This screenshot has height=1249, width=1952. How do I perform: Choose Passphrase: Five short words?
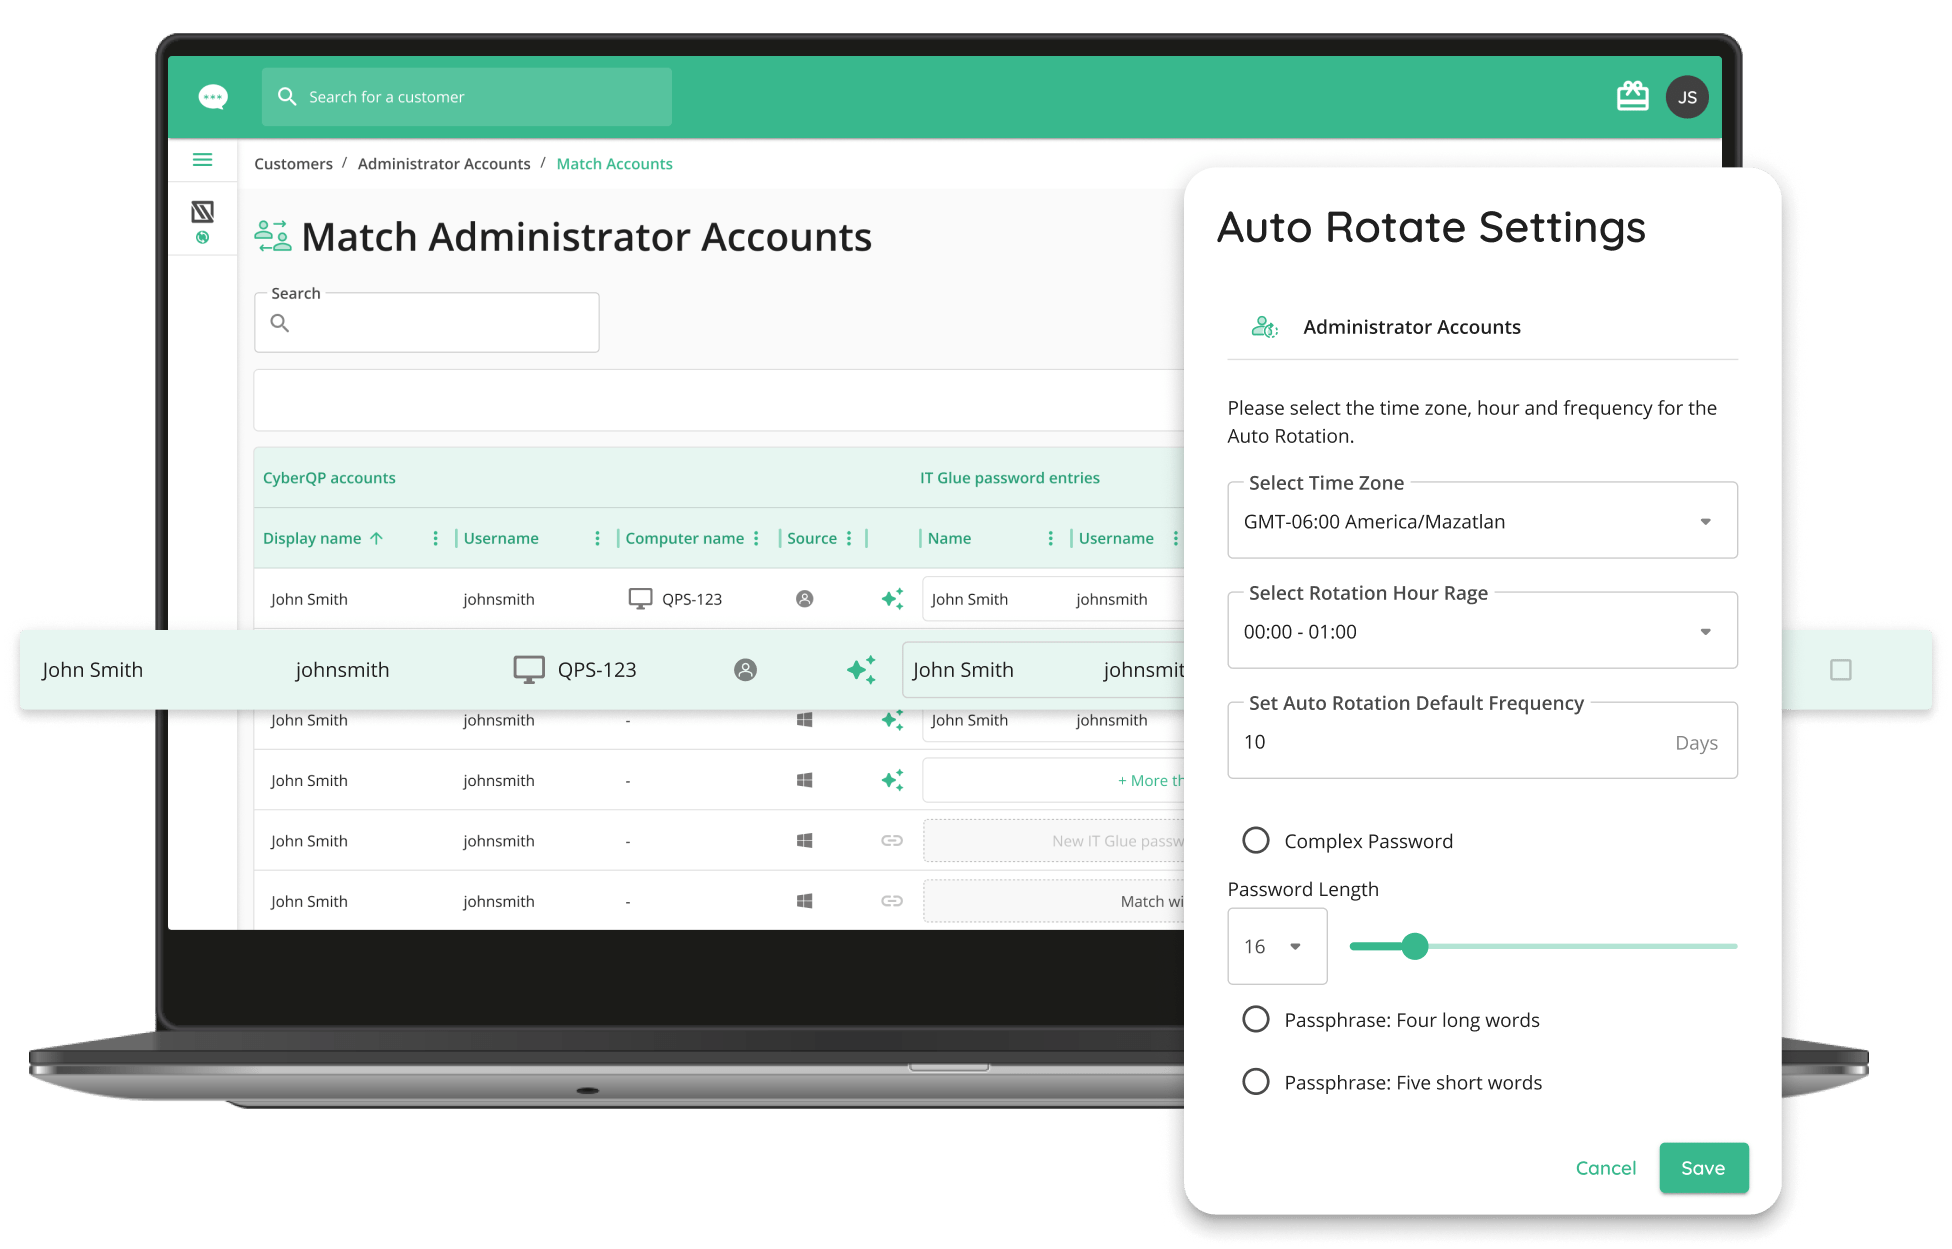tap(1256, 1081)
